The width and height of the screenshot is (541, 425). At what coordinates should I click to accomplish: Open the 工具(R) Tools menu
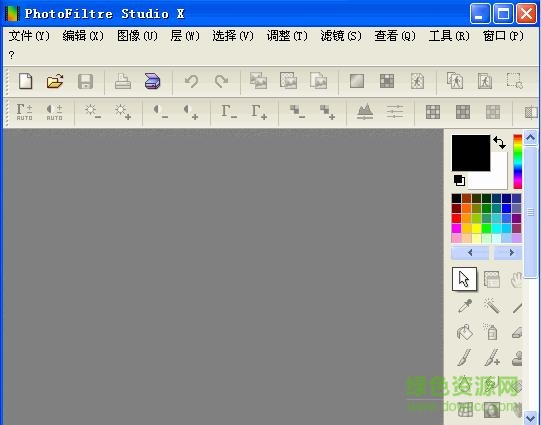[449, 36]
